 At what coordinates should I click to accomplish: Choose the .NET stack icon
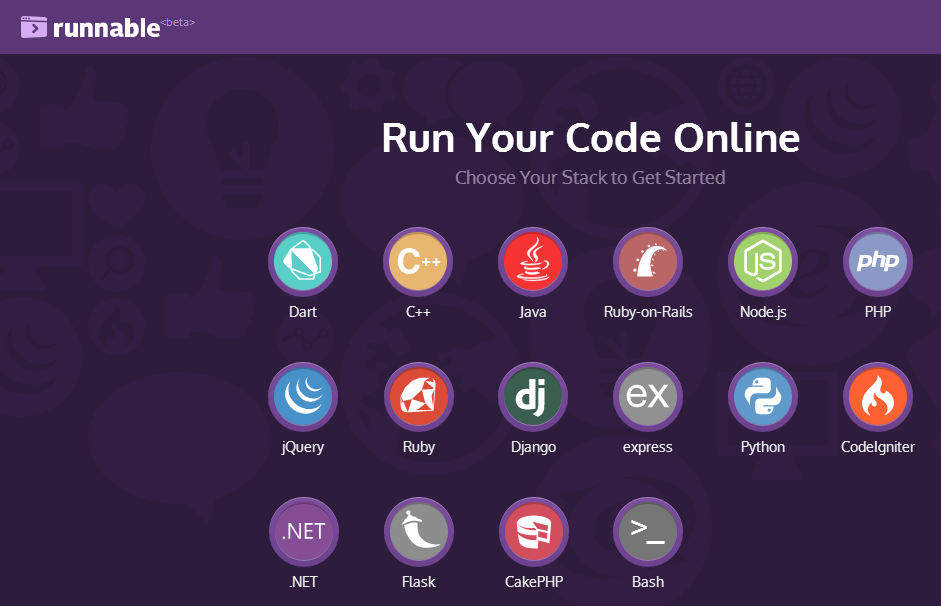click(303, 532)
